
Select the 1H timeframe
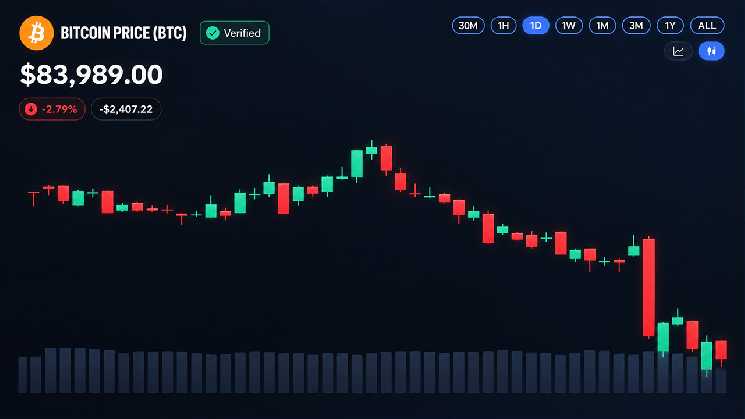tap(503, 26)
